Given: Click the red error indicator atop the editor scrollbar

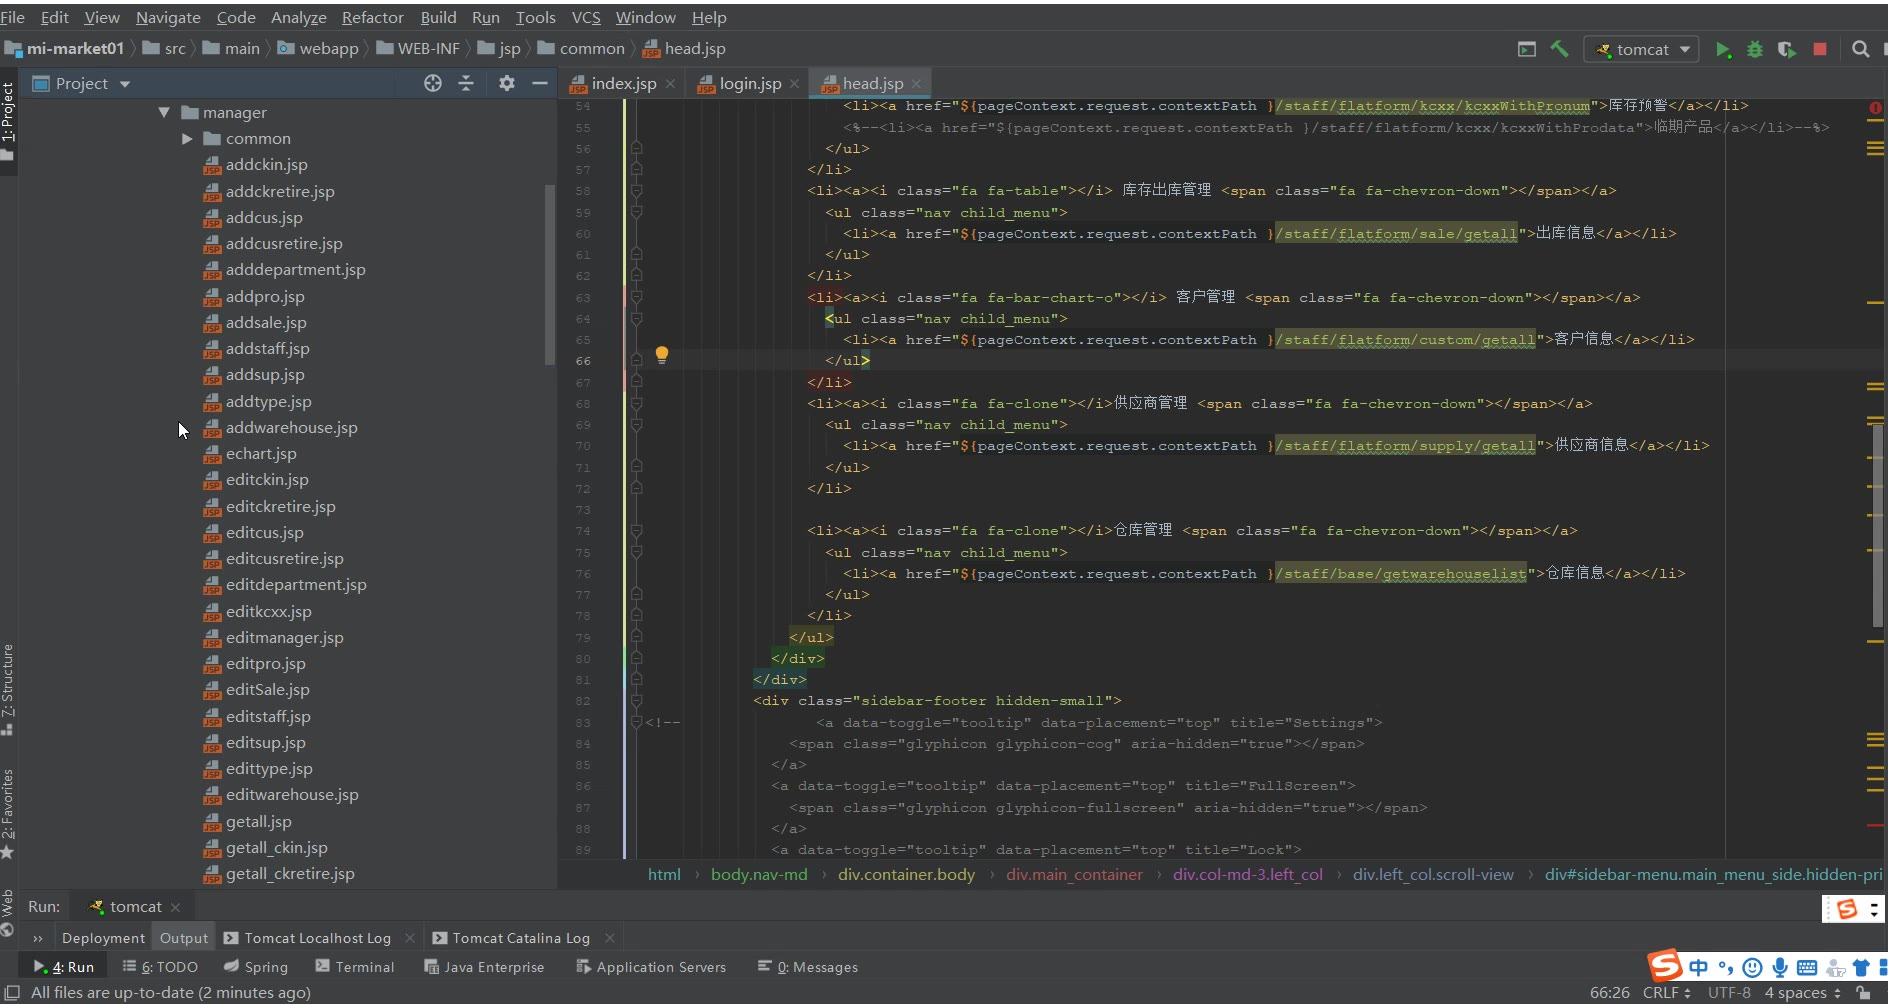Looking at the screenshot, I should click(1875, 107).
